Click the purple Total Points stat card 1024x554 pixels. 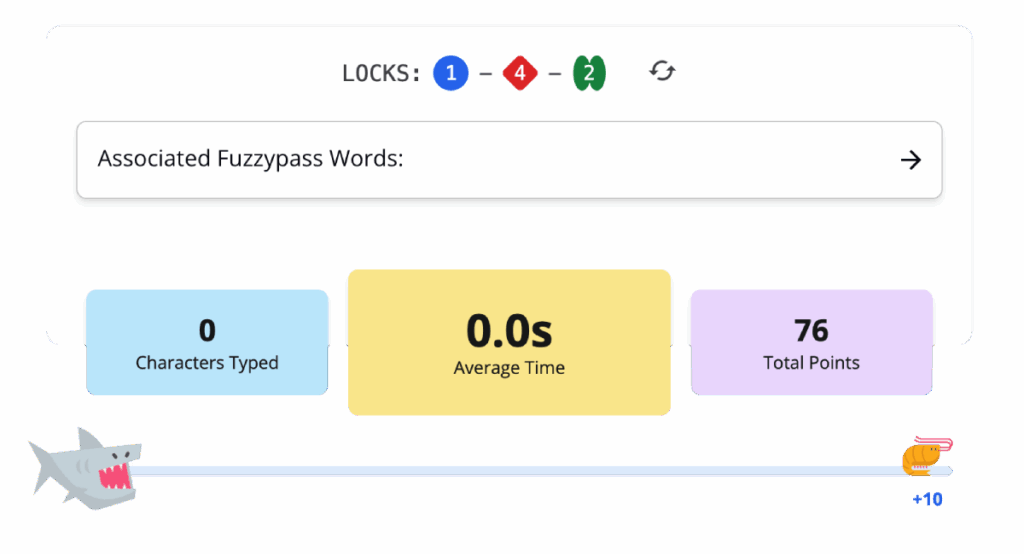(x=811, y=342)
